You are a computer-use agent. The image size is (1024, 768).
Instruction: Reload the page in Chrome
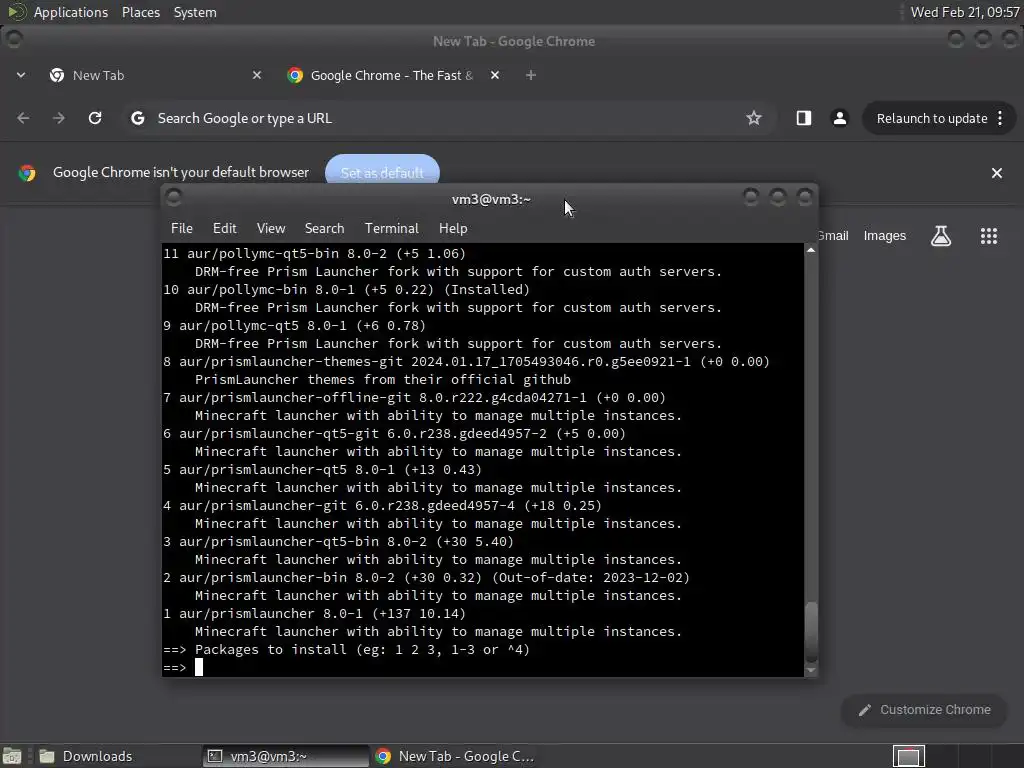(95, 118)
